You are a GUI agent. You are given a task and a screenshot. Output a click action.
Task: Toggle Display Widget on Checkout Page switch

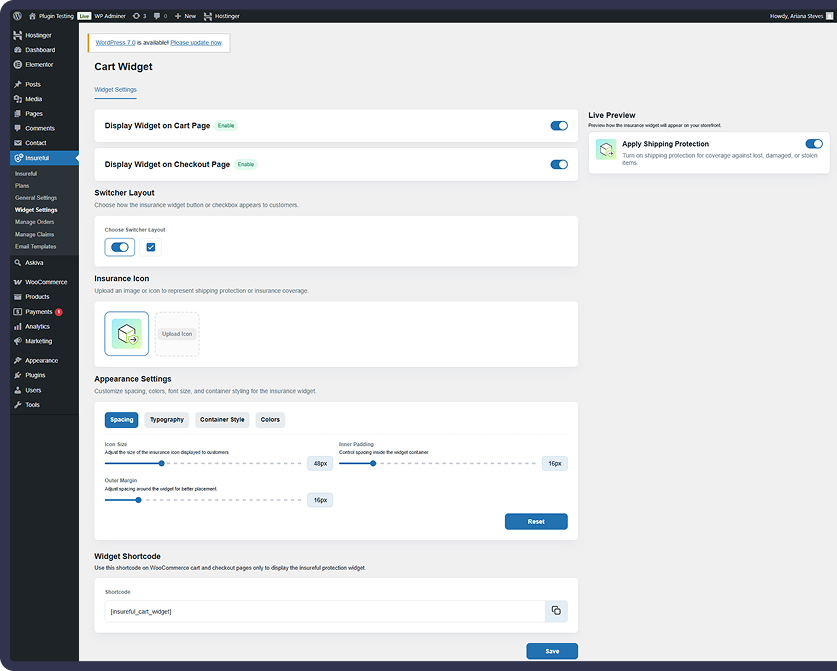tap(559, 164)
